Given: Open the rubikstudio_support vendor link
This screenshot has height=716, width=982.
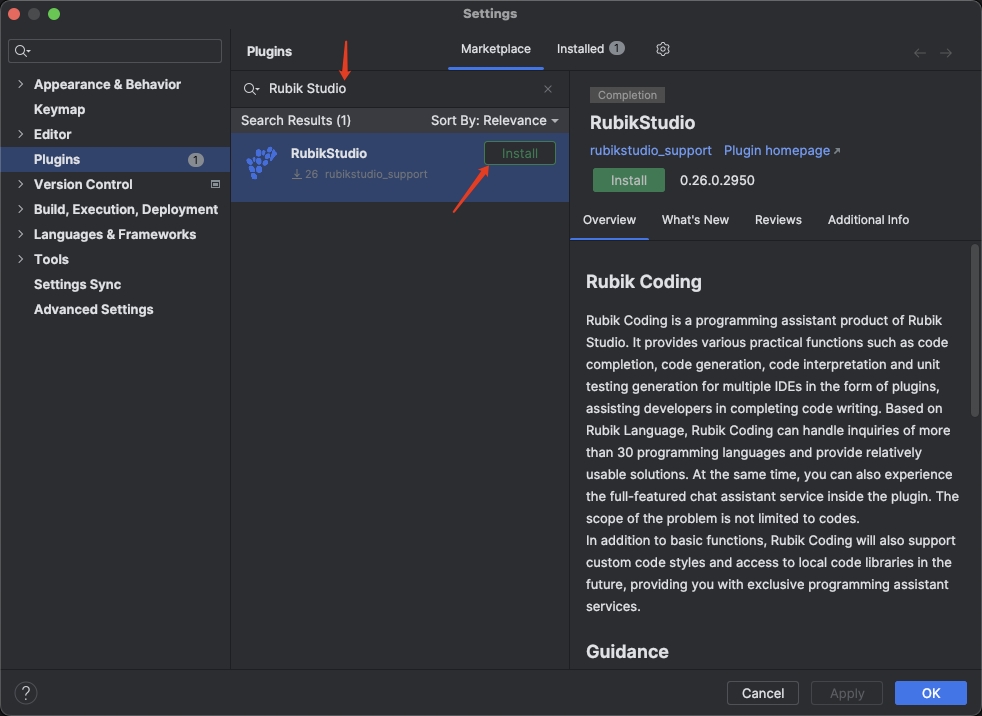Looking at the screenshot, I should pyautogui.click(x=650, y=150).
